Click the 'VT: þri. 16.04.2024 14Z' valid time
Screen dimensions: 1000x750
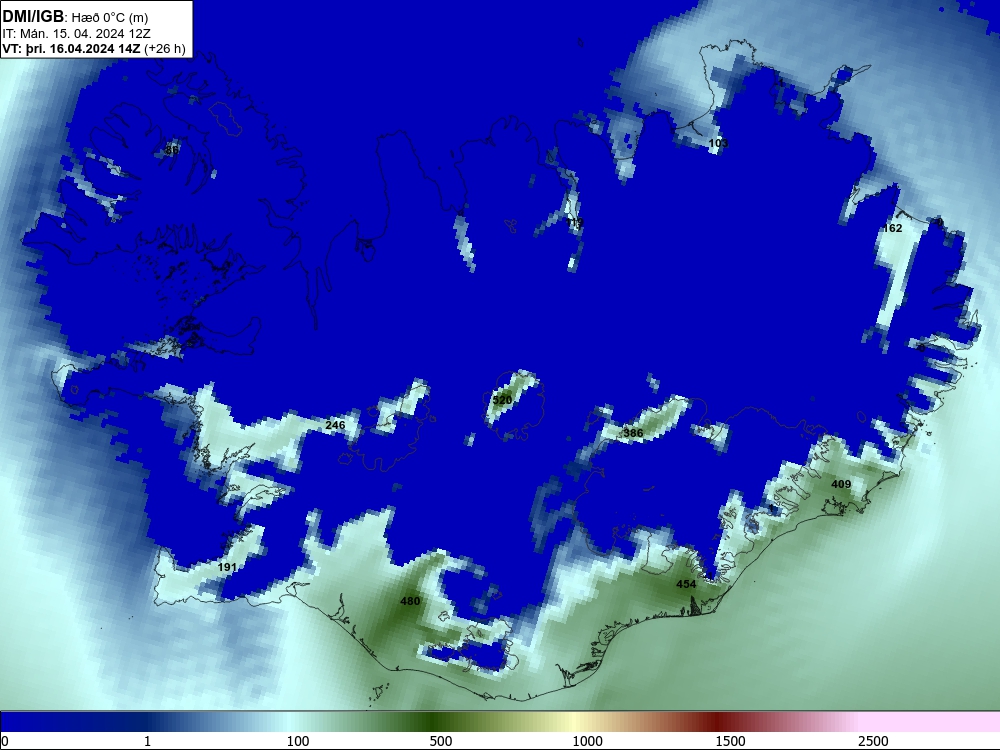click(71, 49)
